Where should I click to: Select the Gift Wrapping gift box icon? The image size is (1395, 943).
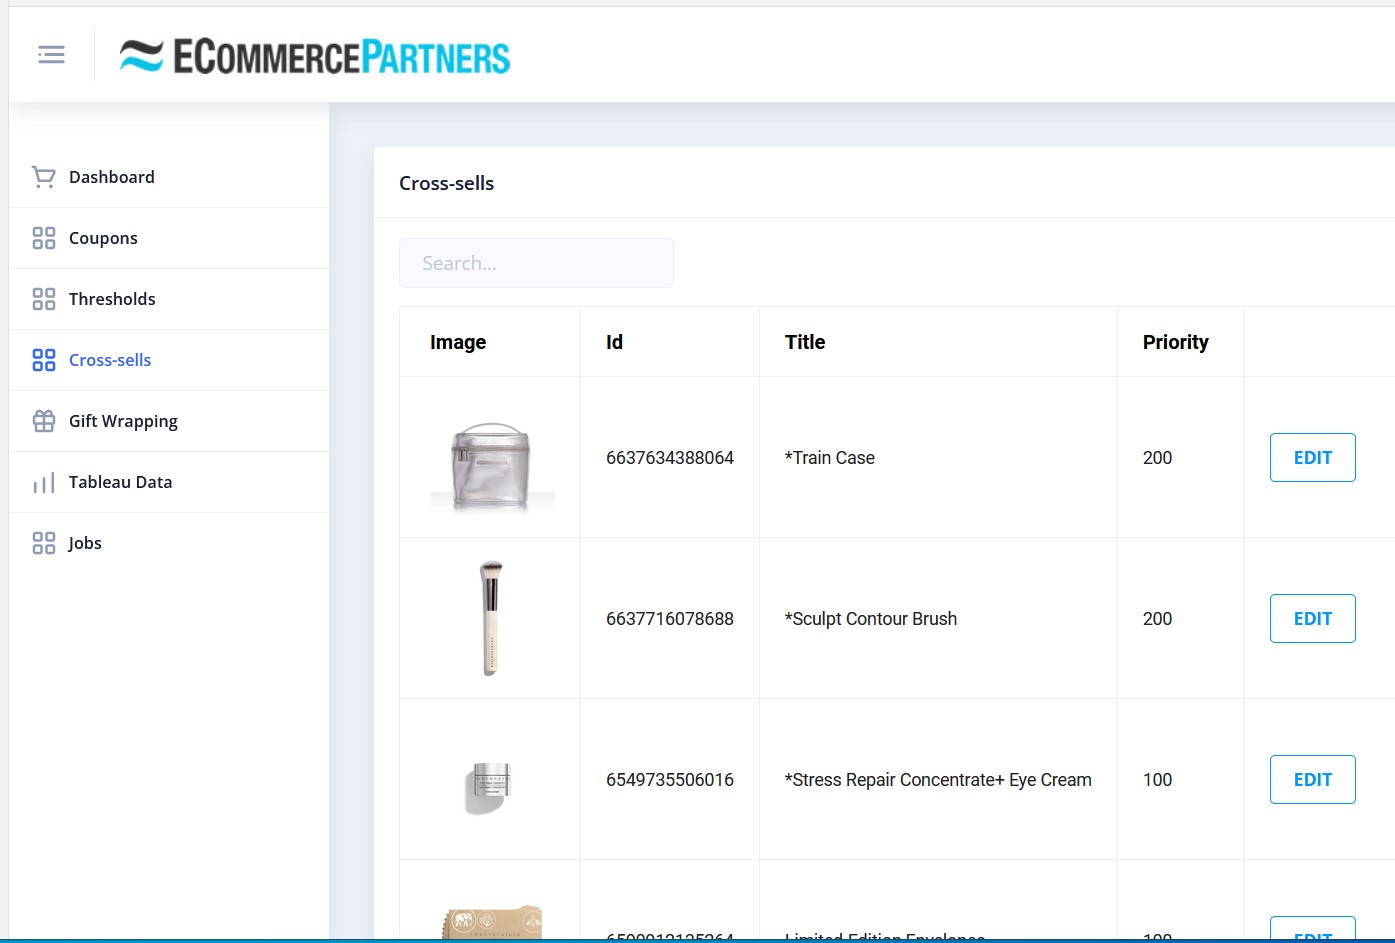tap(43, 421)
